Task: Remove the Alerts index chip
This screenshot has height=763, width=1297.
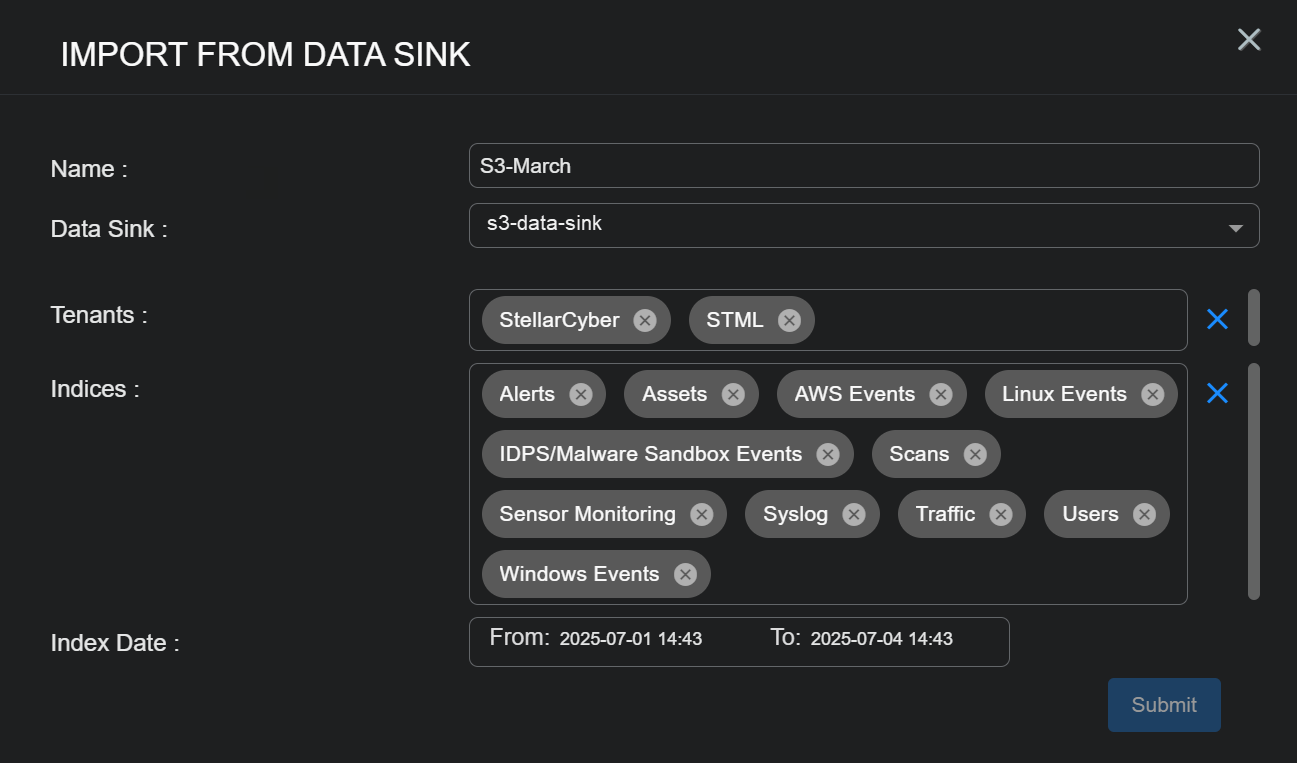Action: 581,394
